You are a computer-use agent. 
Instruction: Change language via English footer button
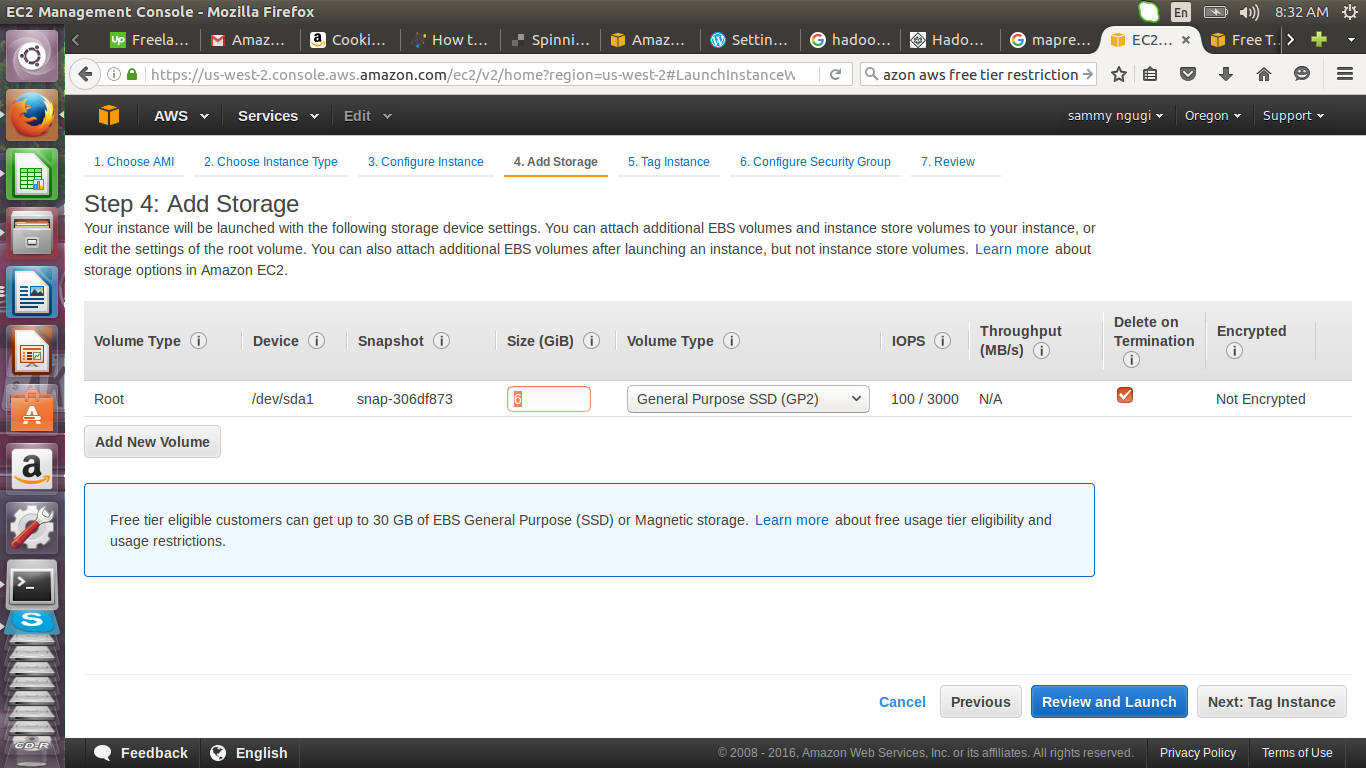(250, 753)
